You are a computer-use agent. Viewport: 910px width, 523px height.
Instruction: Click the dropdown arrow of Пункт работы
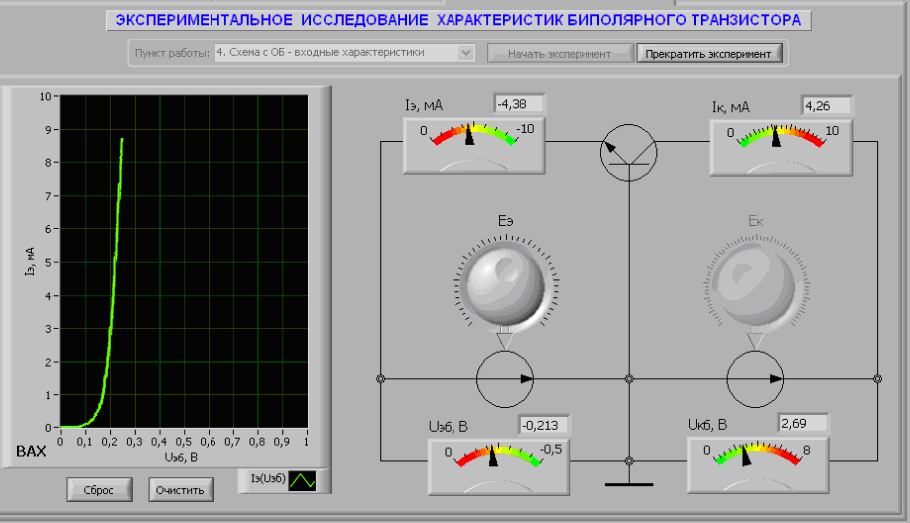465,53
